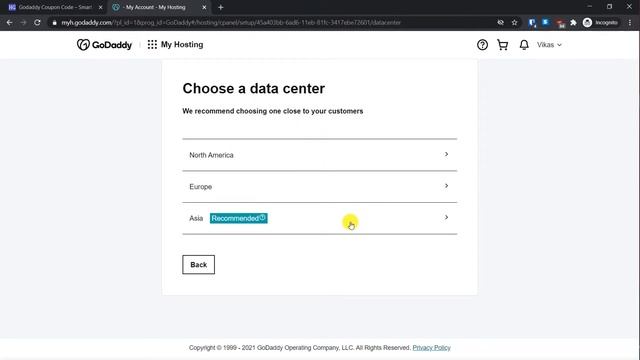The height and width of the screenshot is (360, 640).
Task: Select the North America data center
Action: [320, 155]
